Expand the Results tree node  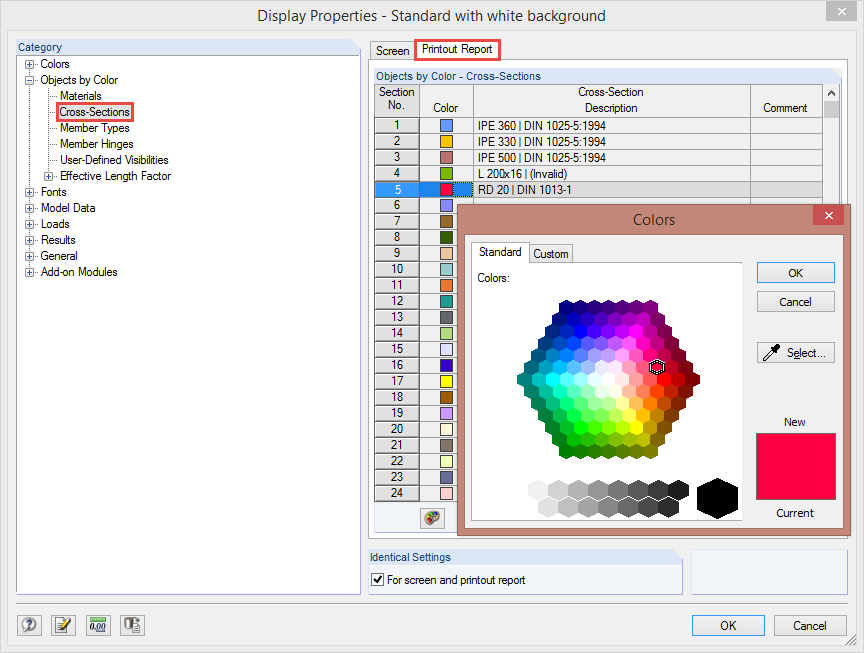(x=29, y=240)
